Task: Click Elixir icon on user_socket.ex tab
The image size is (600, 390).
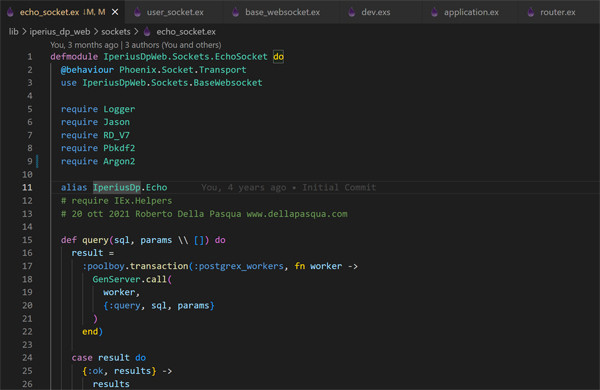Action: coord(137,12)
